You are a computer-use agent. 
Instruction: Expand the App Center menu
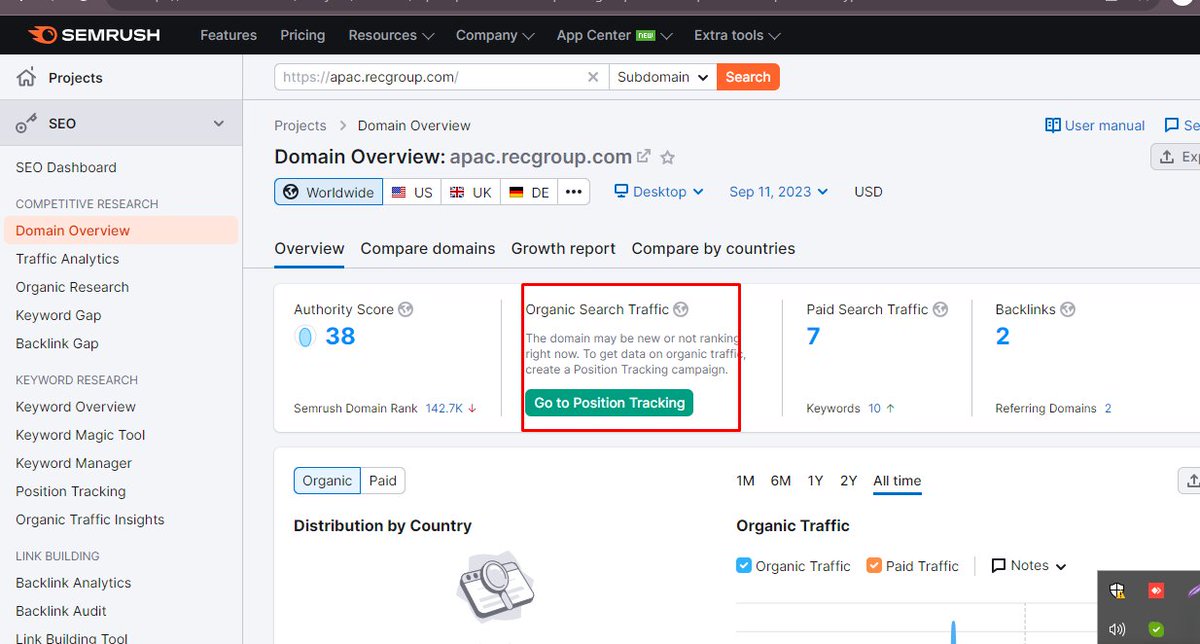pos(615,35)
